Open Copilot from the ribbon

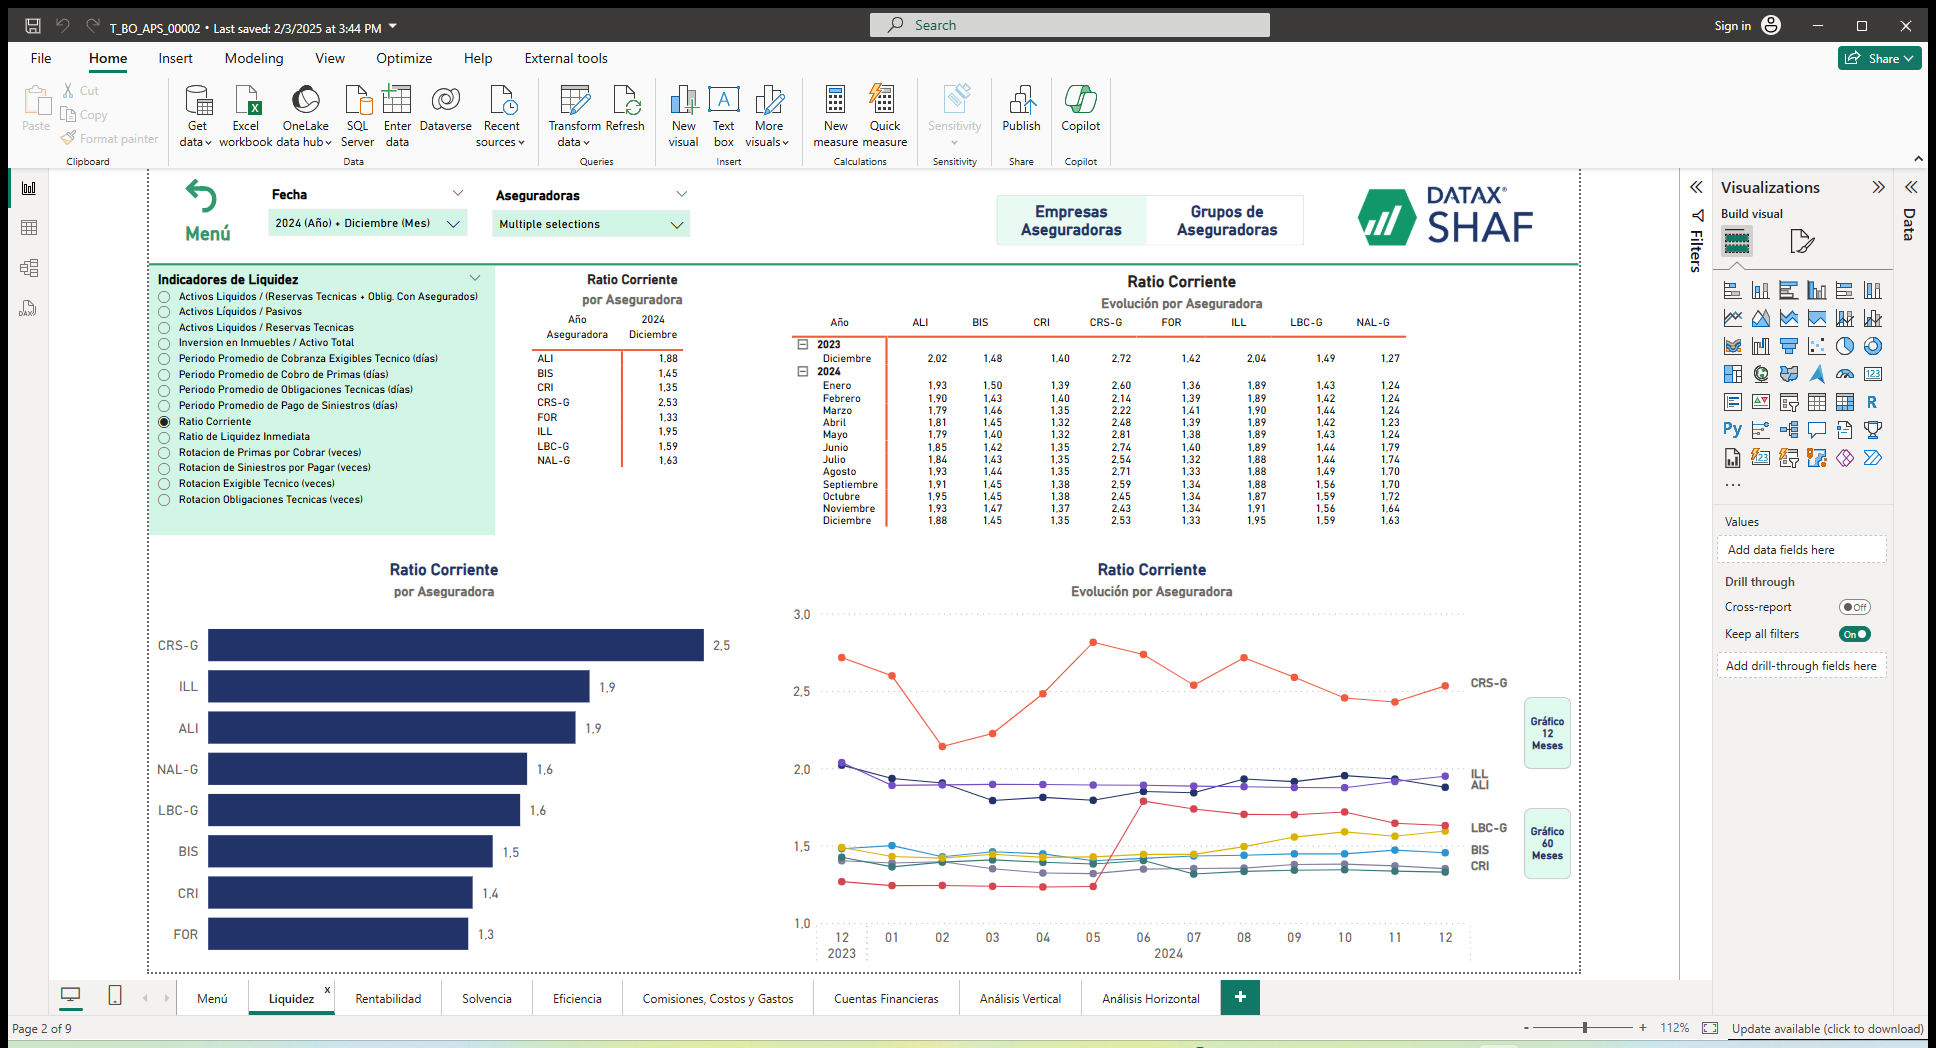[1080, 110]
